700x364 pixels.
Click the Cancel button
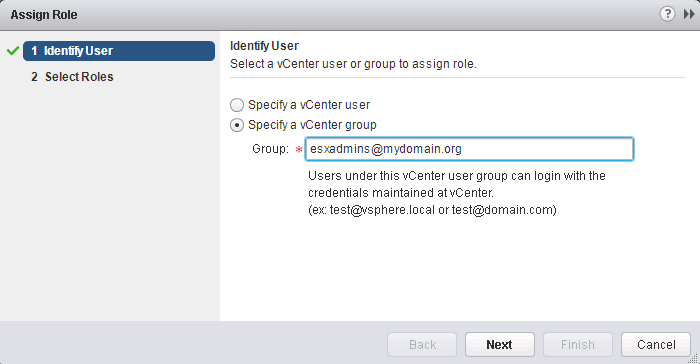(x=656, y=344)
